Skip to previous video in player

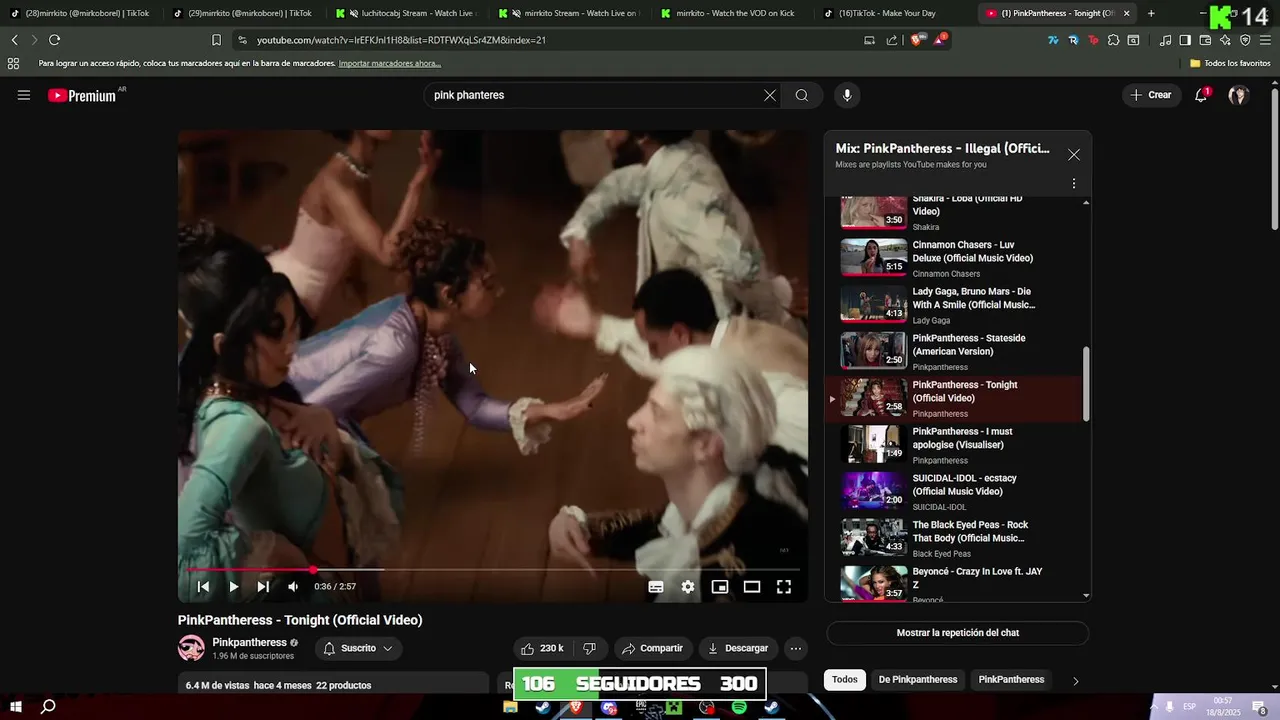tap(203, 587)
